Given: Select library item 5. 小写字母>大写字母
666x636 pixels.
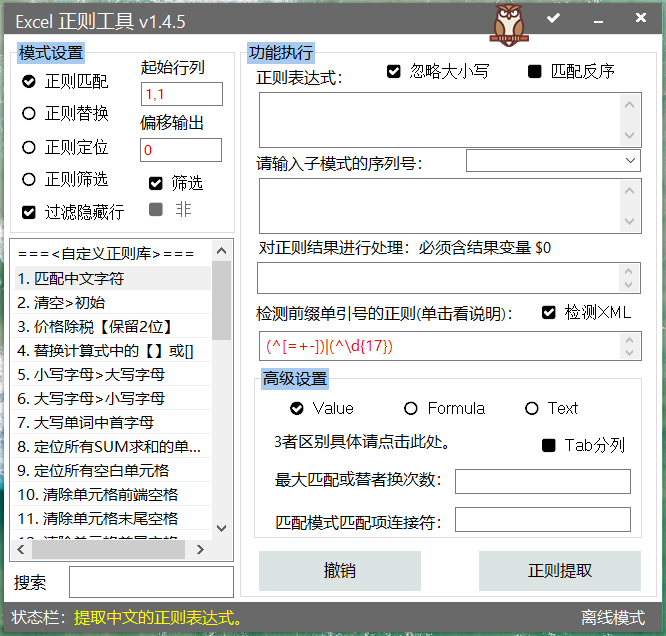Looking at the screenshot, I should [x=112, y=374].
